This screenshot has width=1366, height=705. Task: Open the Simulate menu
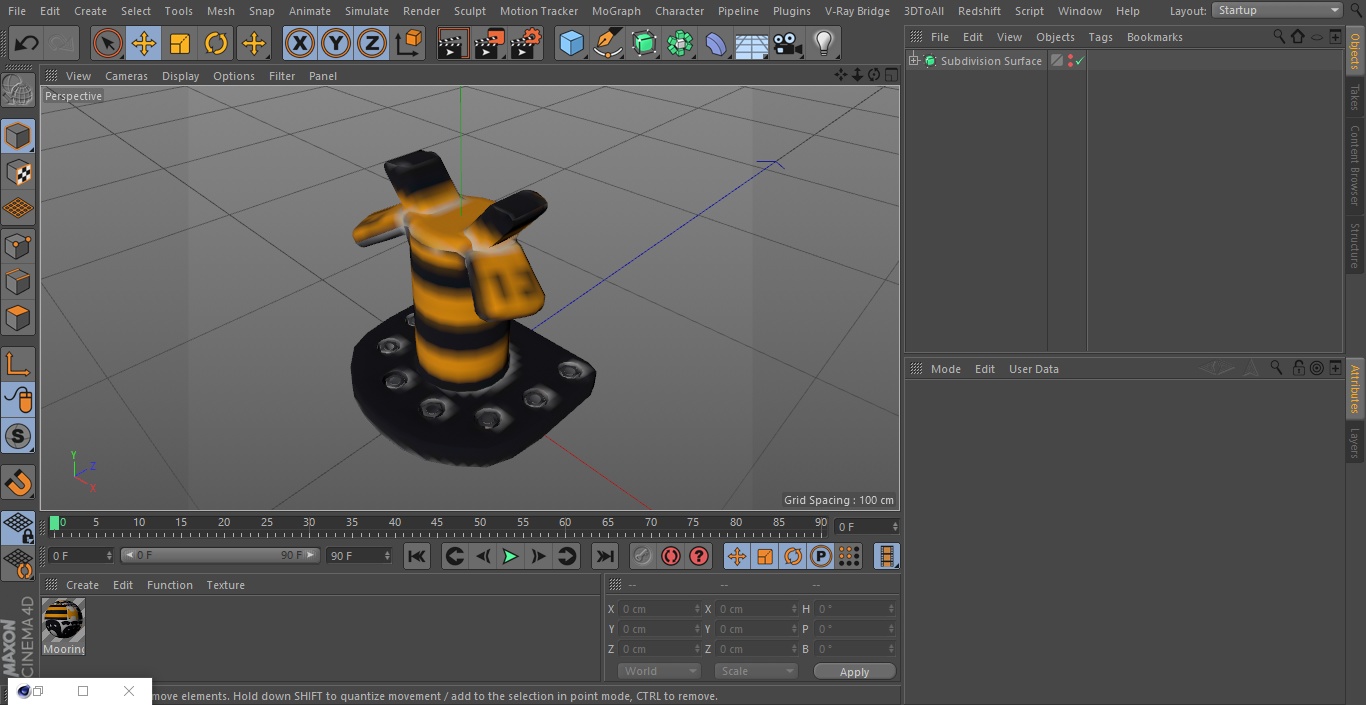[367, 11]
